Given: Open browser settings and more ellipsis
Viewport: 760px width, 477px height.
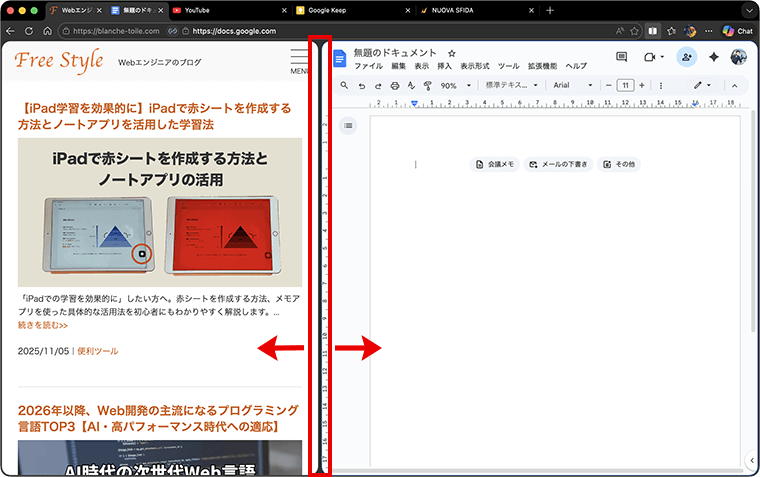Looking at the screenshot, I should pos(709,31).
